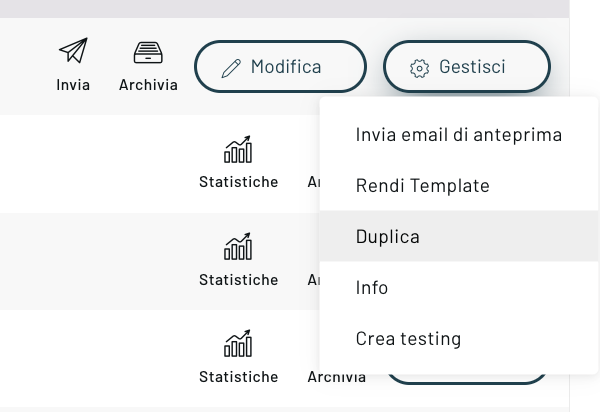600x412 pixels.
Task: Click Archivia label in the bottom row
Action: click(336, 377)
